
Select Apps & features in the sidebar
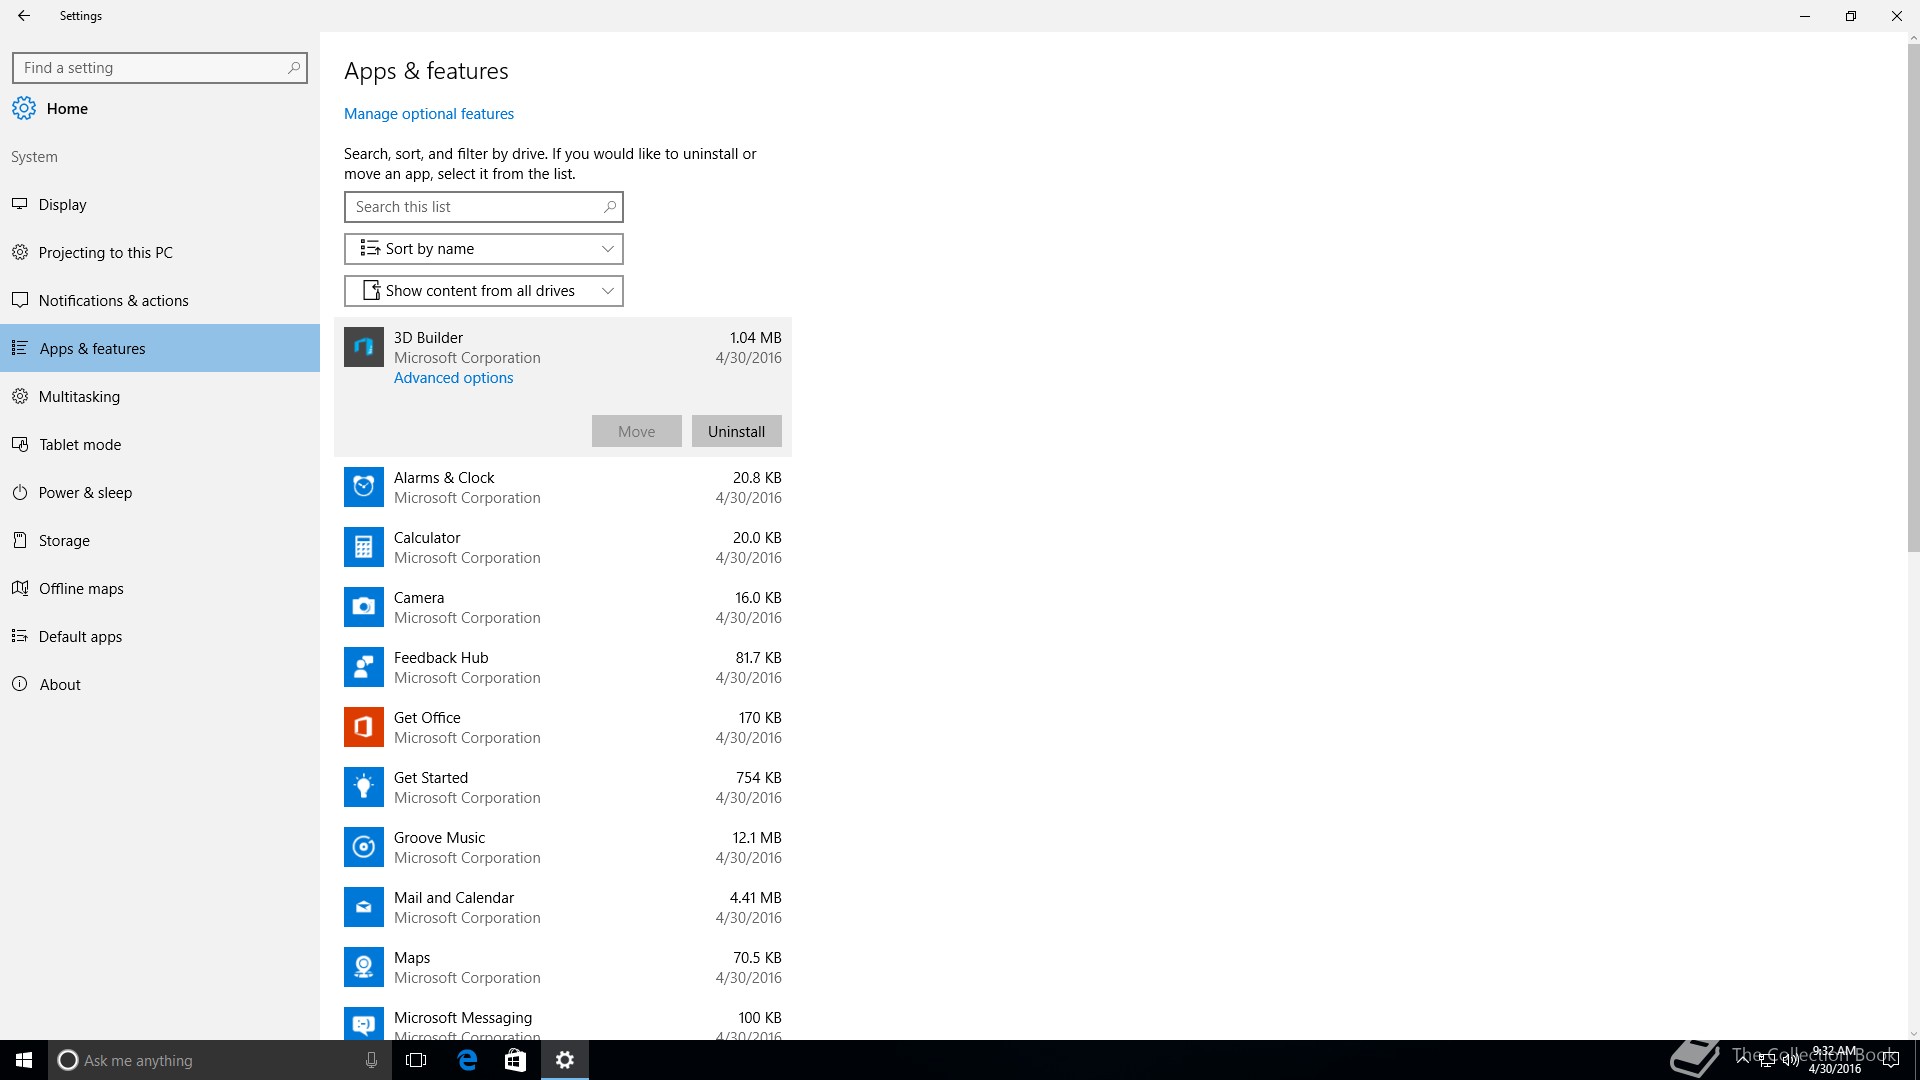[160, 348]
